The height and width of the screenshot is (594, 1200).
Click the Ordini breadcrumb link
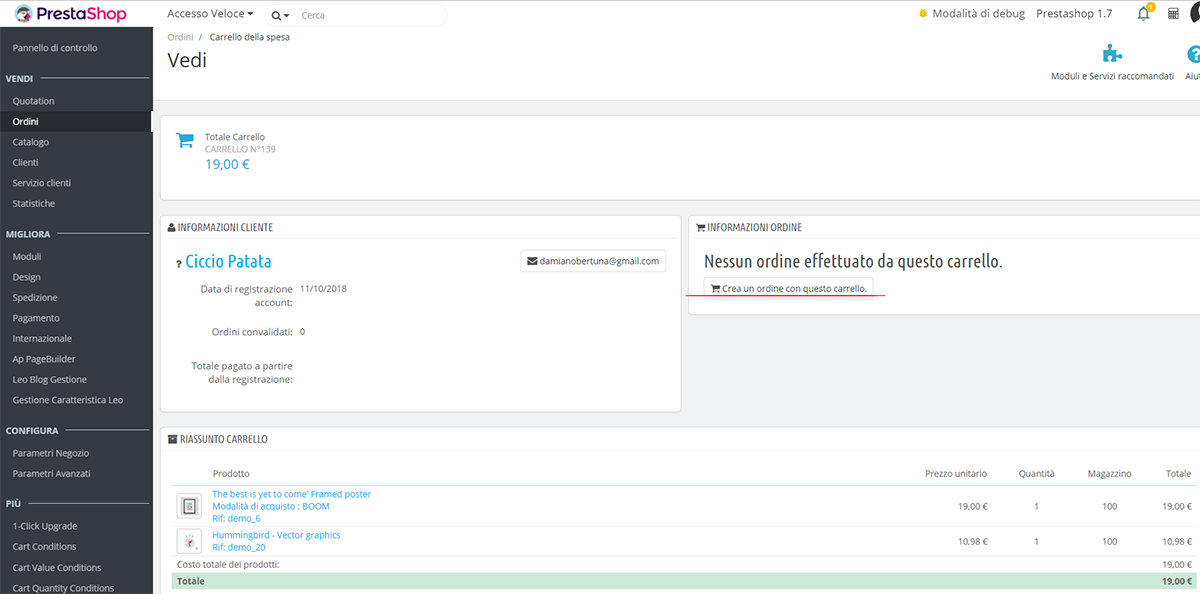(180, 37)
